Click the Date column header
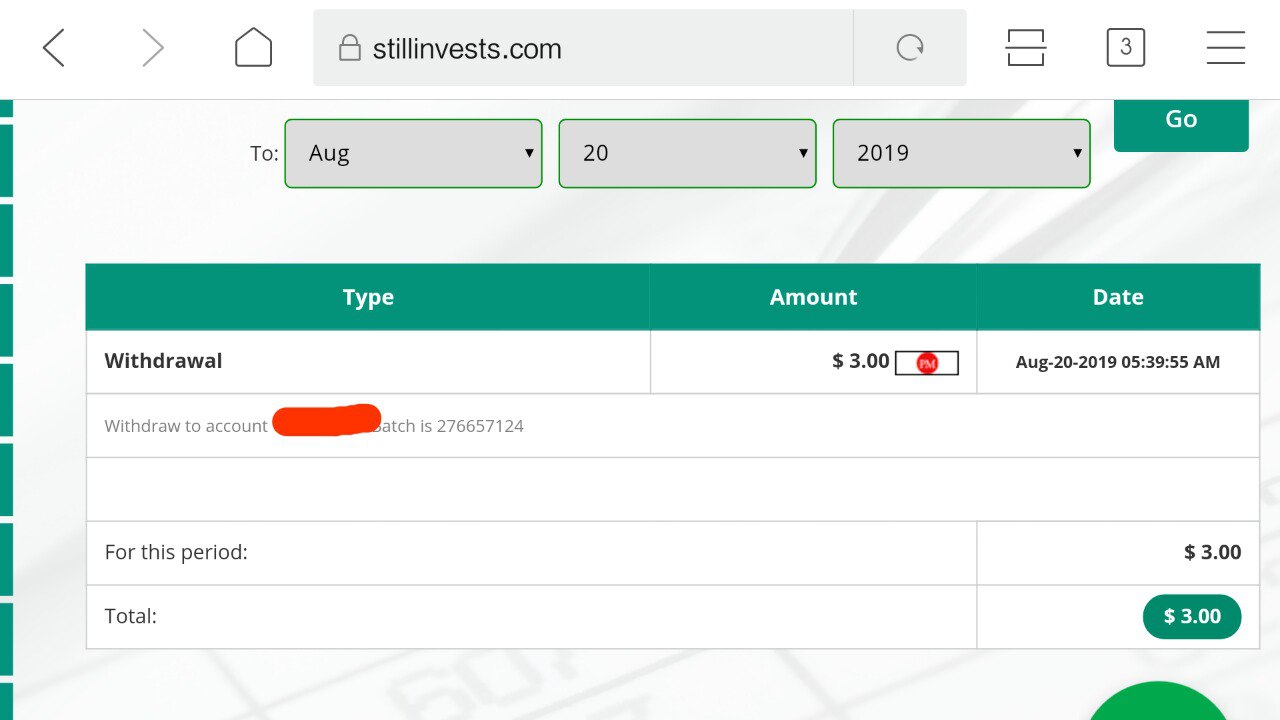 tap(1118, 297)
